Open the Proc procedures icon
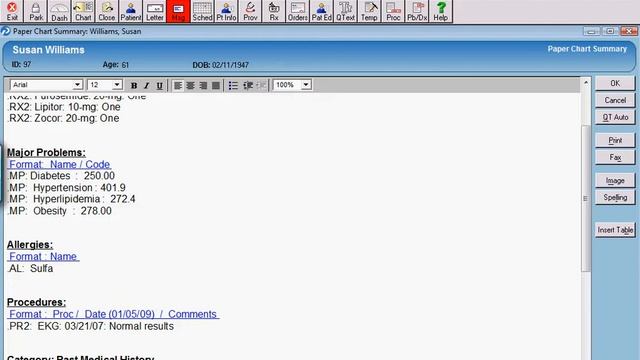 click(x=393, y=11)
